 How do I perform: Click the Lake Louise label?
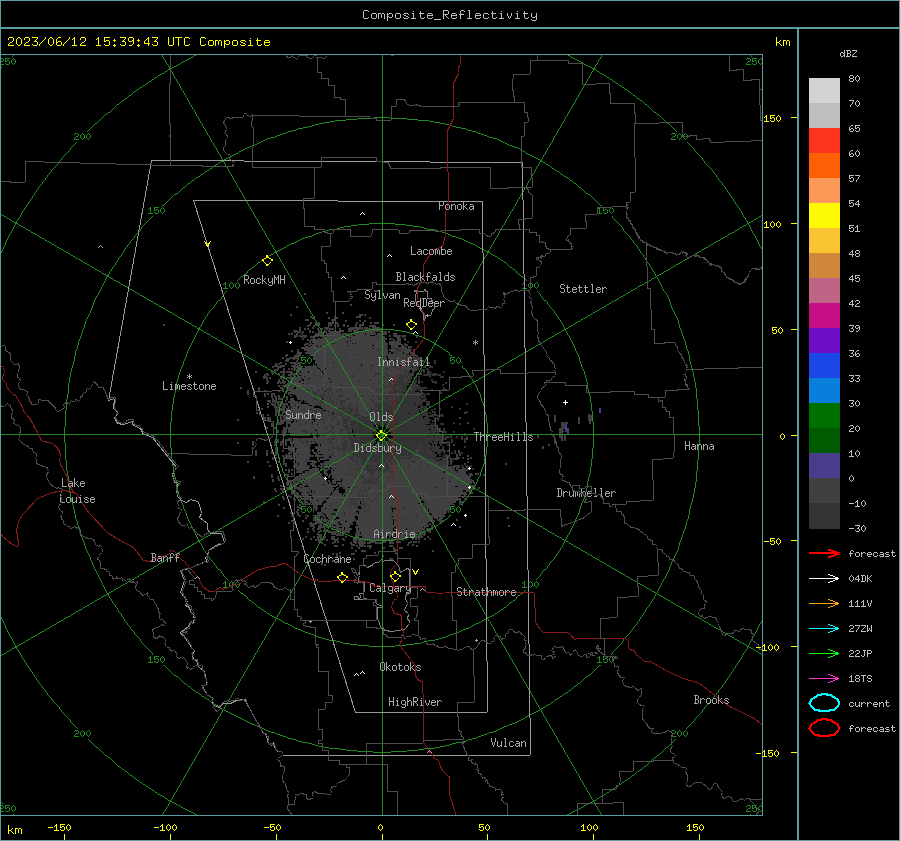[77, 491]
